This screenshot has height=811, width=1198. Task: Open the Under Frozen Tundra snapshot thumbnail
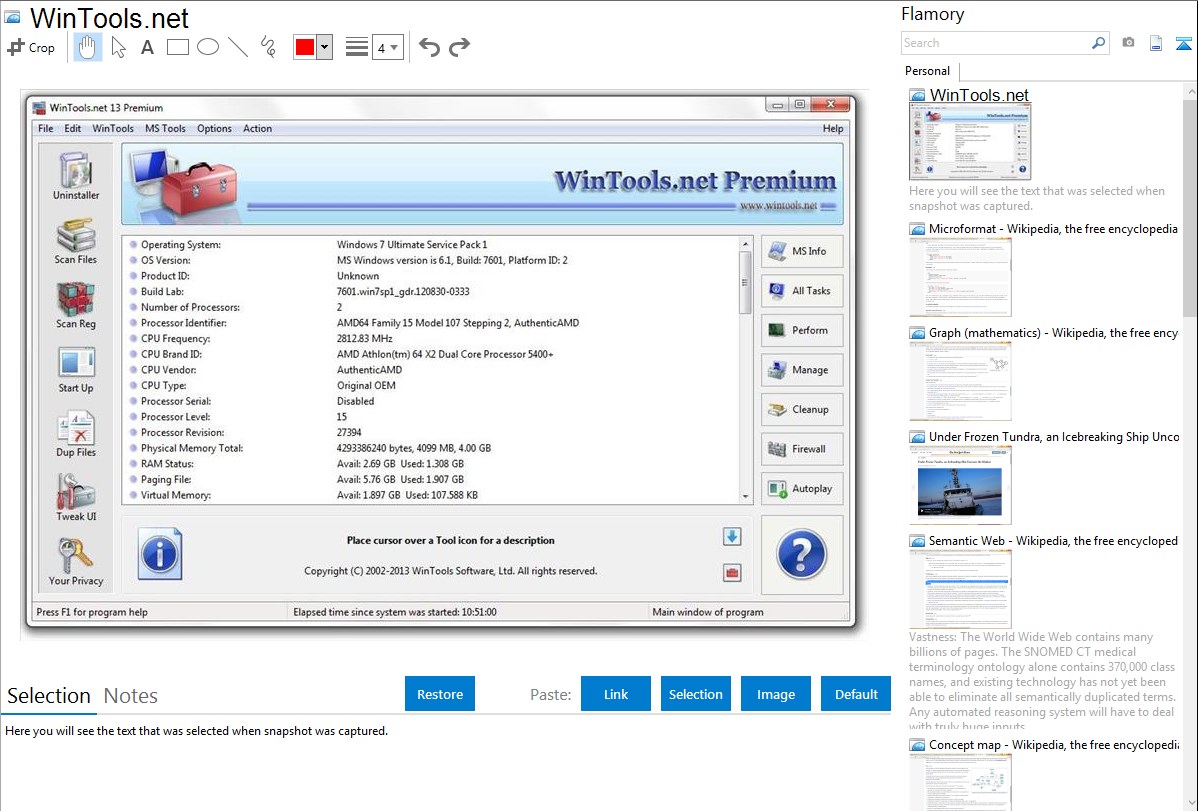coord(960,486)
